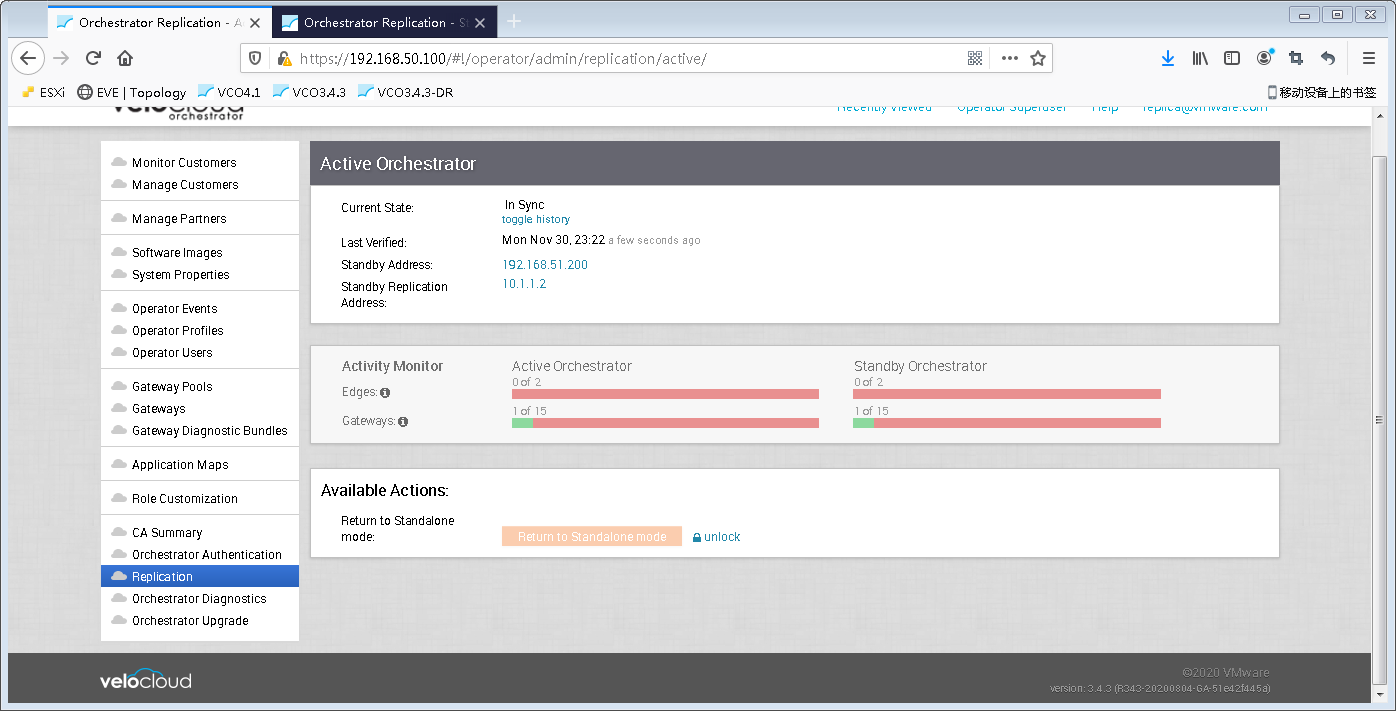Click the "In Sync" current state text
Image resolution: width=1396 pixels, height=711 pixels.
525,205
